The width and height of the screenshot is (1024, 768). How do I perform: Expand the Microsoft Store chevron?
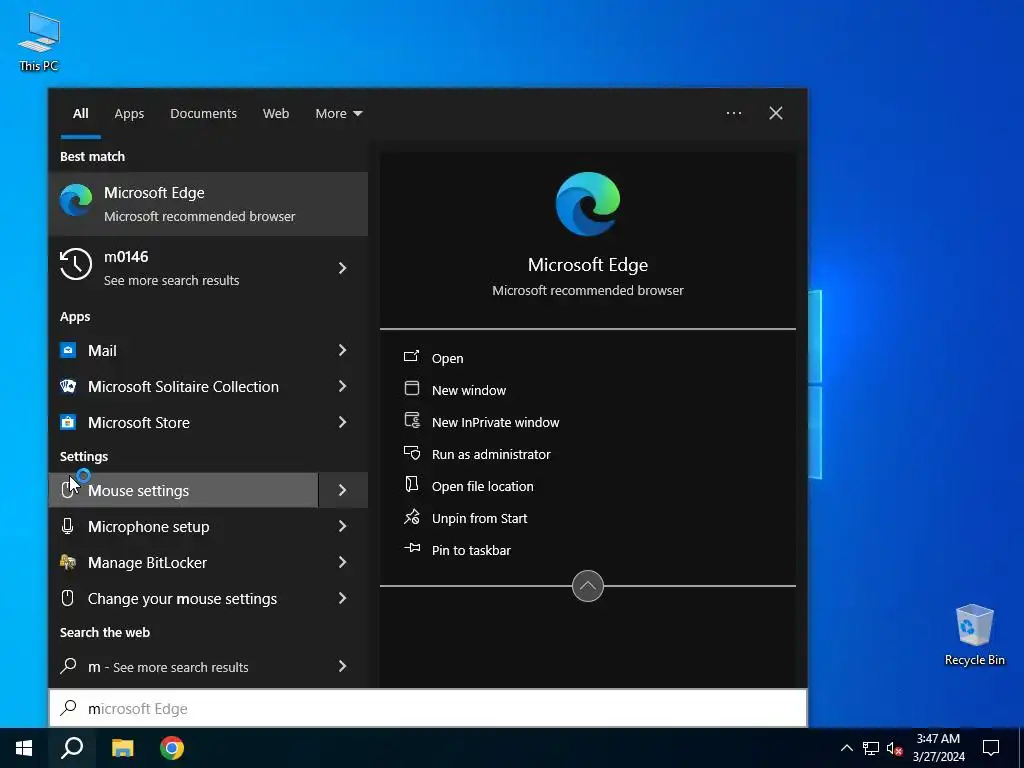(342, 423)
